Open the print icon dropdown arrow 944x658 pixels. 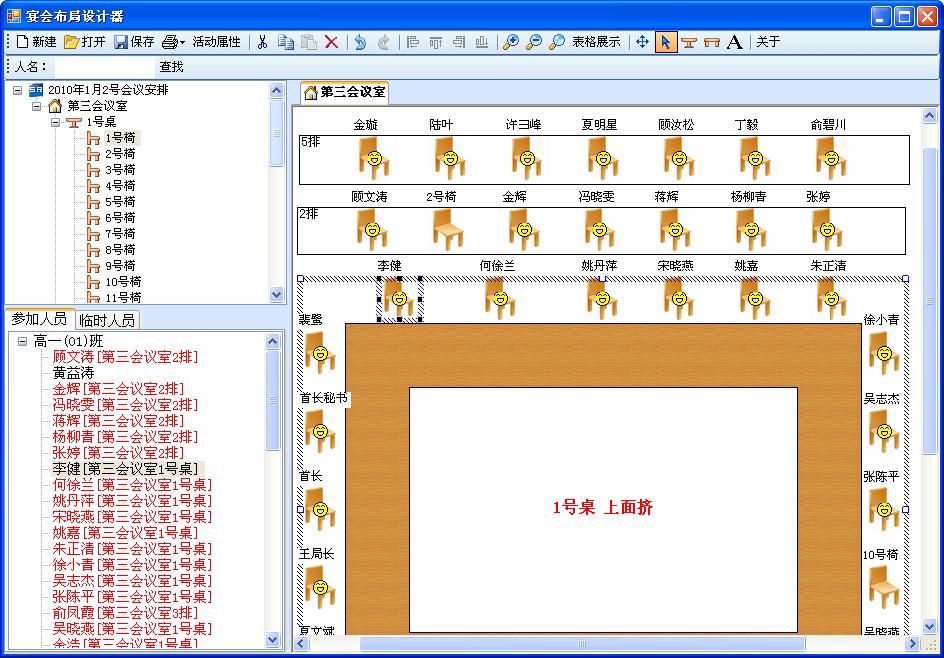[182, 43]
